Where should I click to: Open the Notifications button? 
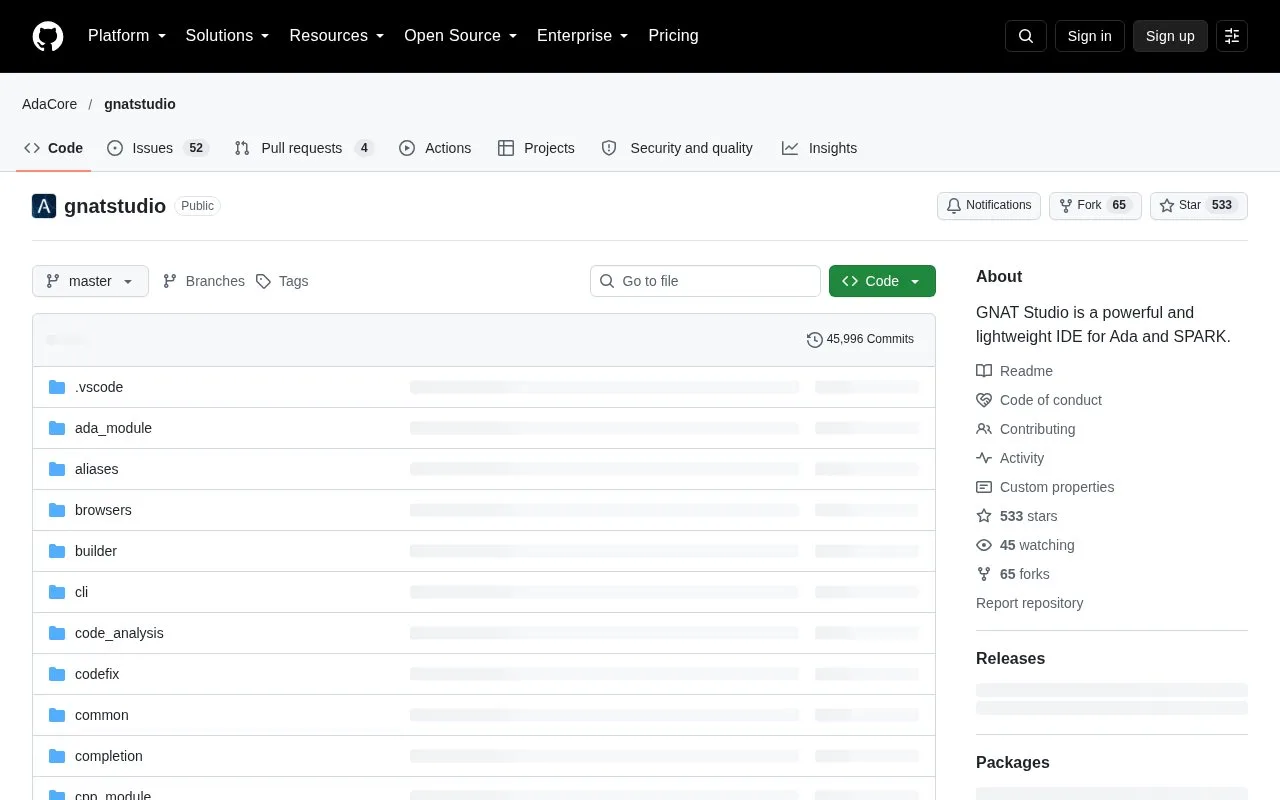click(x=989, y=205)
